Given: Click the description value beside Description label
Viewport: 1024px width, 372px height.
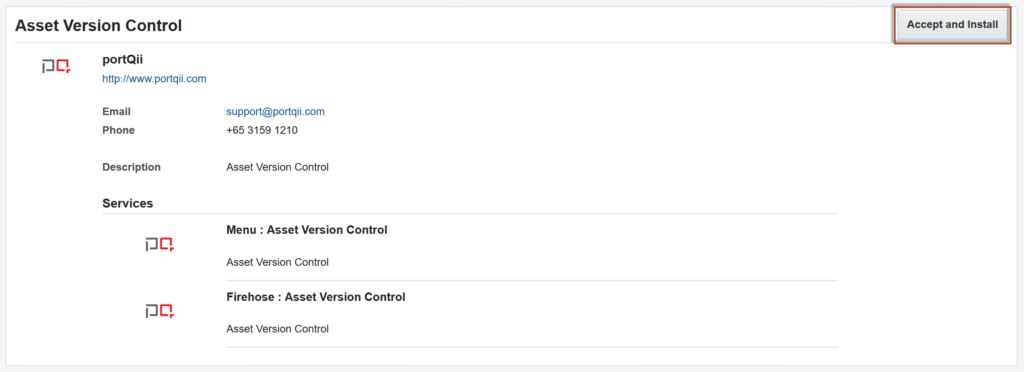Looking at the screenshot, I should point(278,167).
